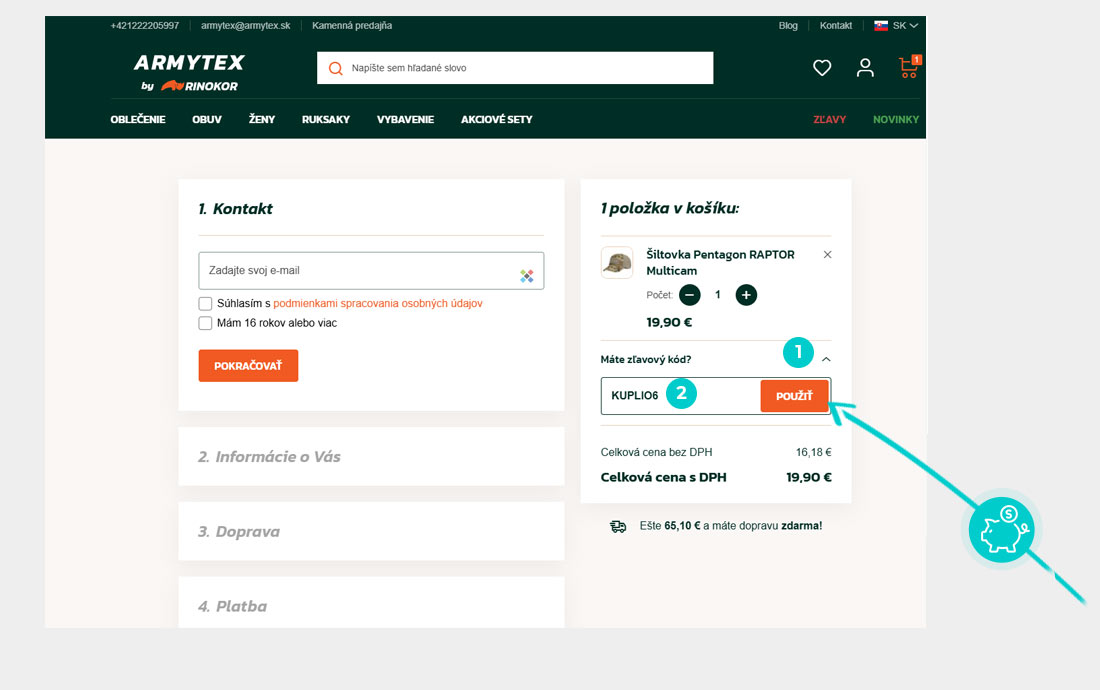Image resolution: width=1100 pixels, height=690 pixels.
Task: Click the ARMYTEX by Rinokor logo
Action: pyautogui.click(x=189, y=72)
